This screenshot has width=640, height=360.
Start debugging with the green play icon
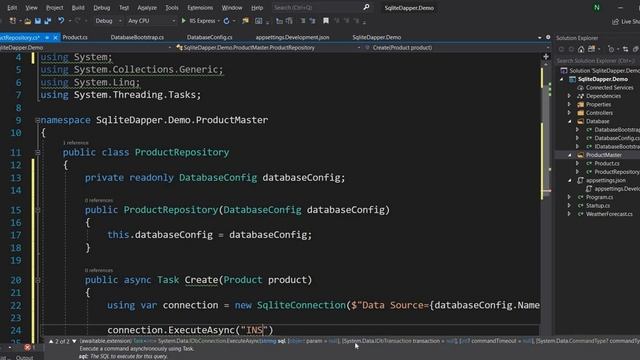[x=183, y=20]
